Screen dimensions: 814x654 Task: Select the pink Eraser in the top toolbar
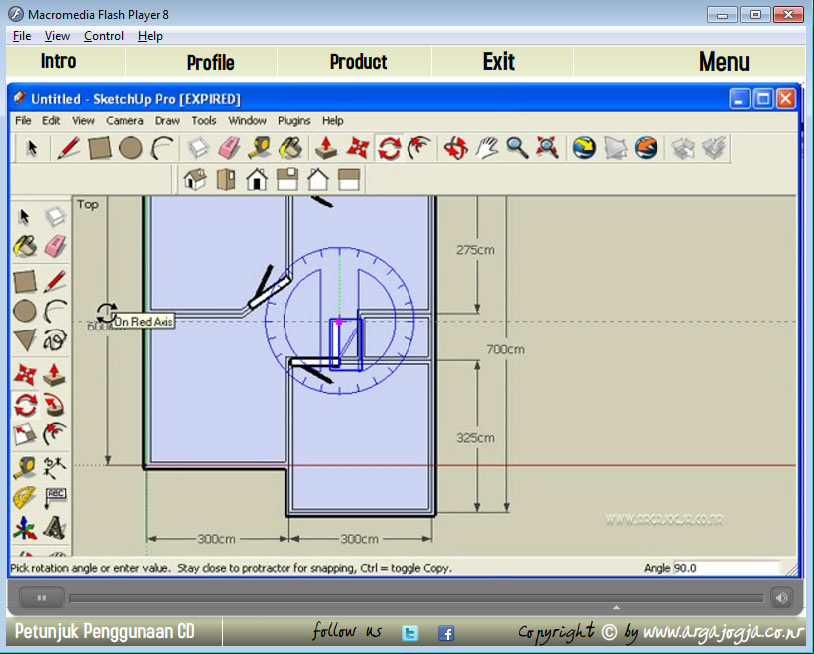pos(229,148)
